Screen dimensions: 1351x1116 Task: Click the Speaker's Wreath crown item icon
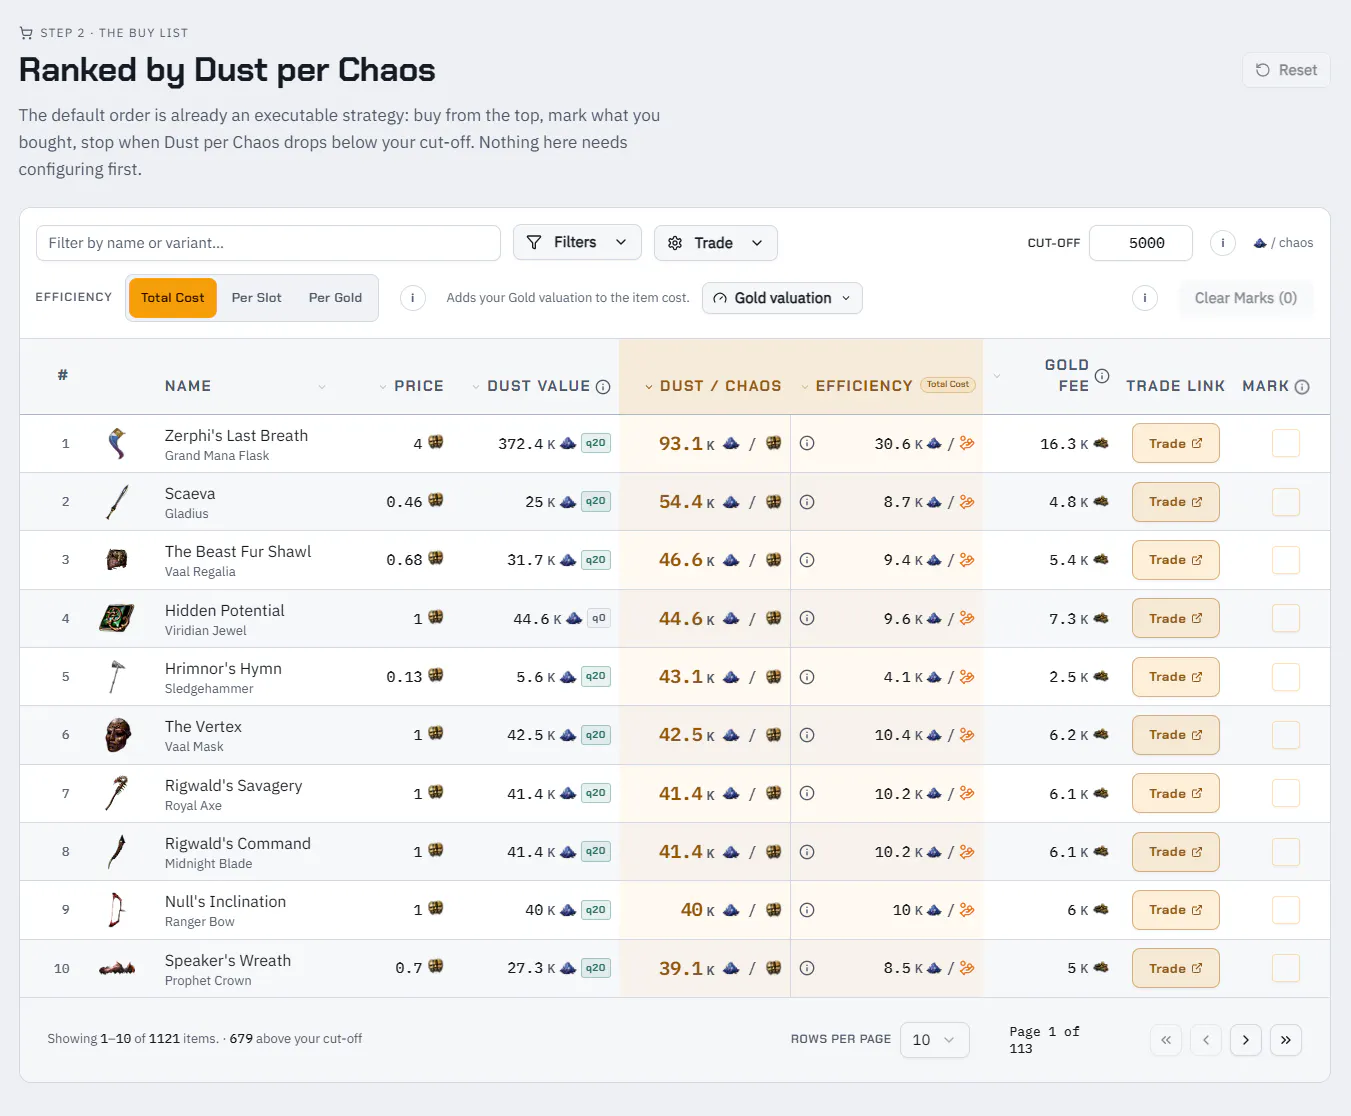click(117, 968)
